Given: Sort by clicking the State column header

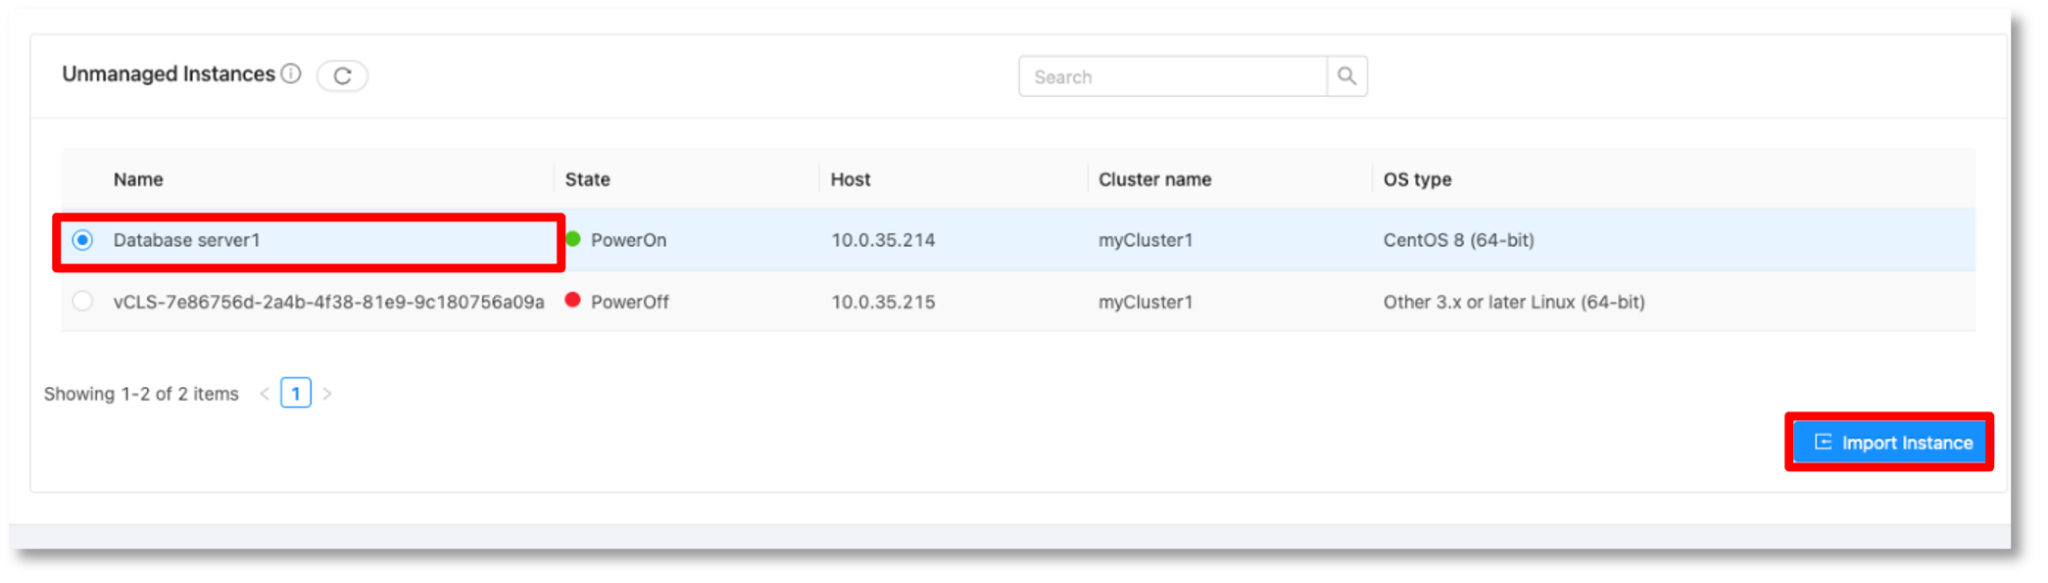Looking at the screenshot, I should pyautogui.click(x=587, y=179).
